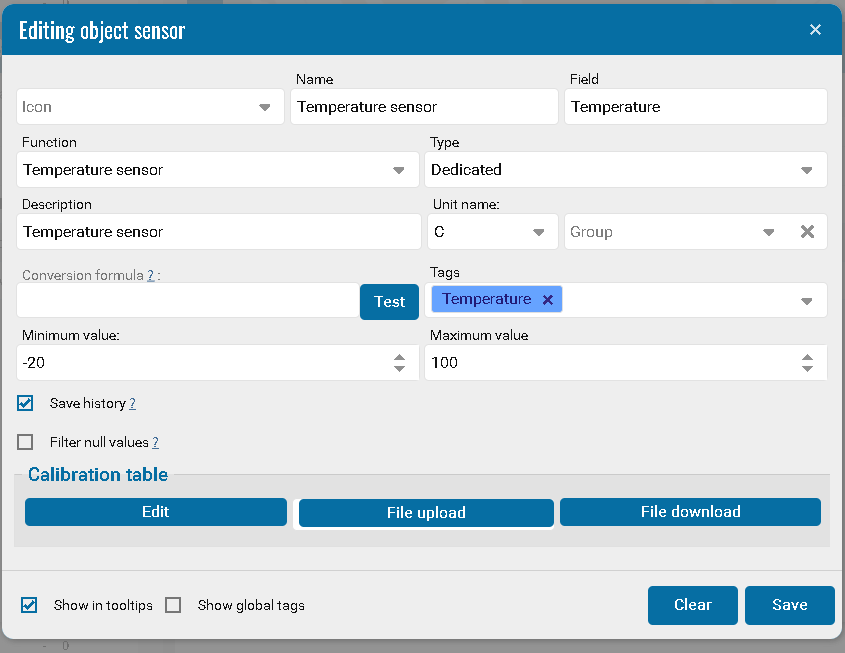Screen dimensions: 845x653
Task: Toggle the Show in tooltips checkbox
Action: tap(30, 605)
